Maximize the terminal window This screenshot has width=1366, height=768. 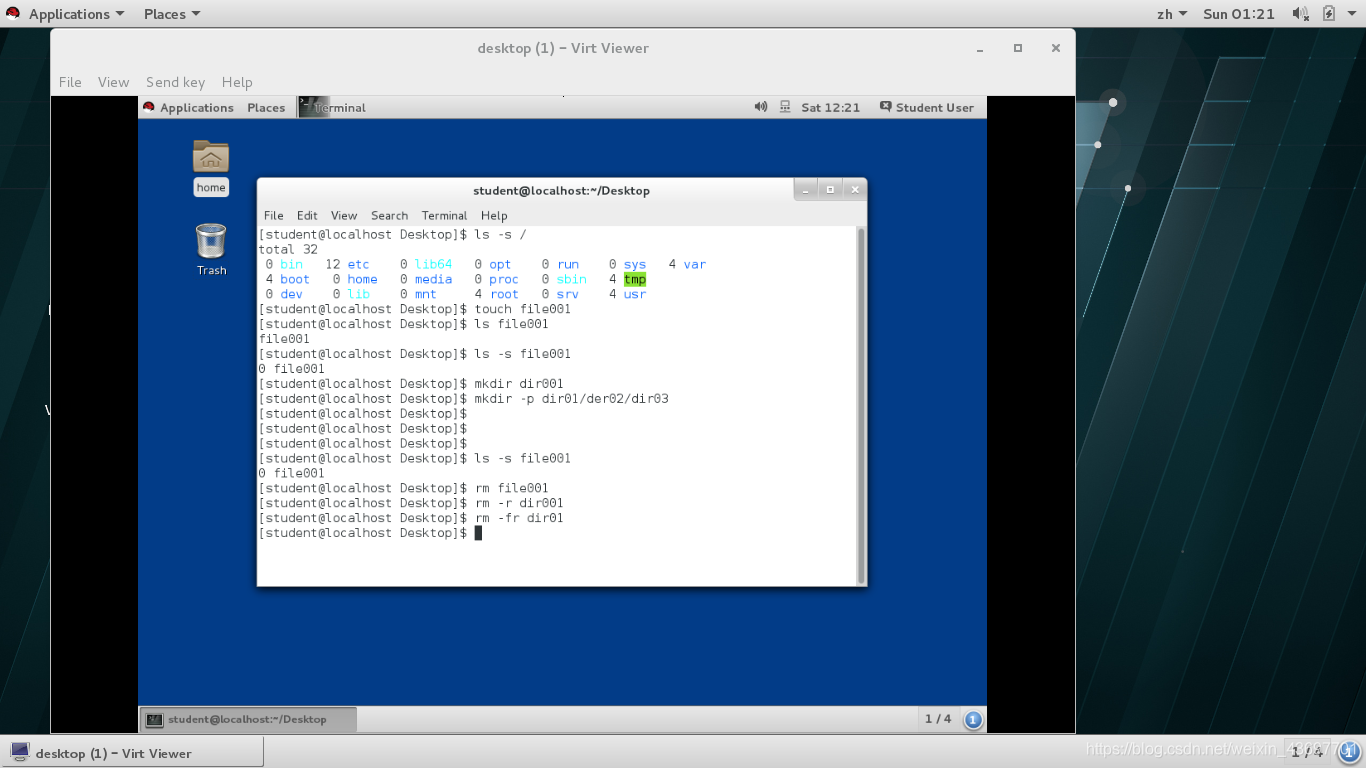(x=830, y=189)
